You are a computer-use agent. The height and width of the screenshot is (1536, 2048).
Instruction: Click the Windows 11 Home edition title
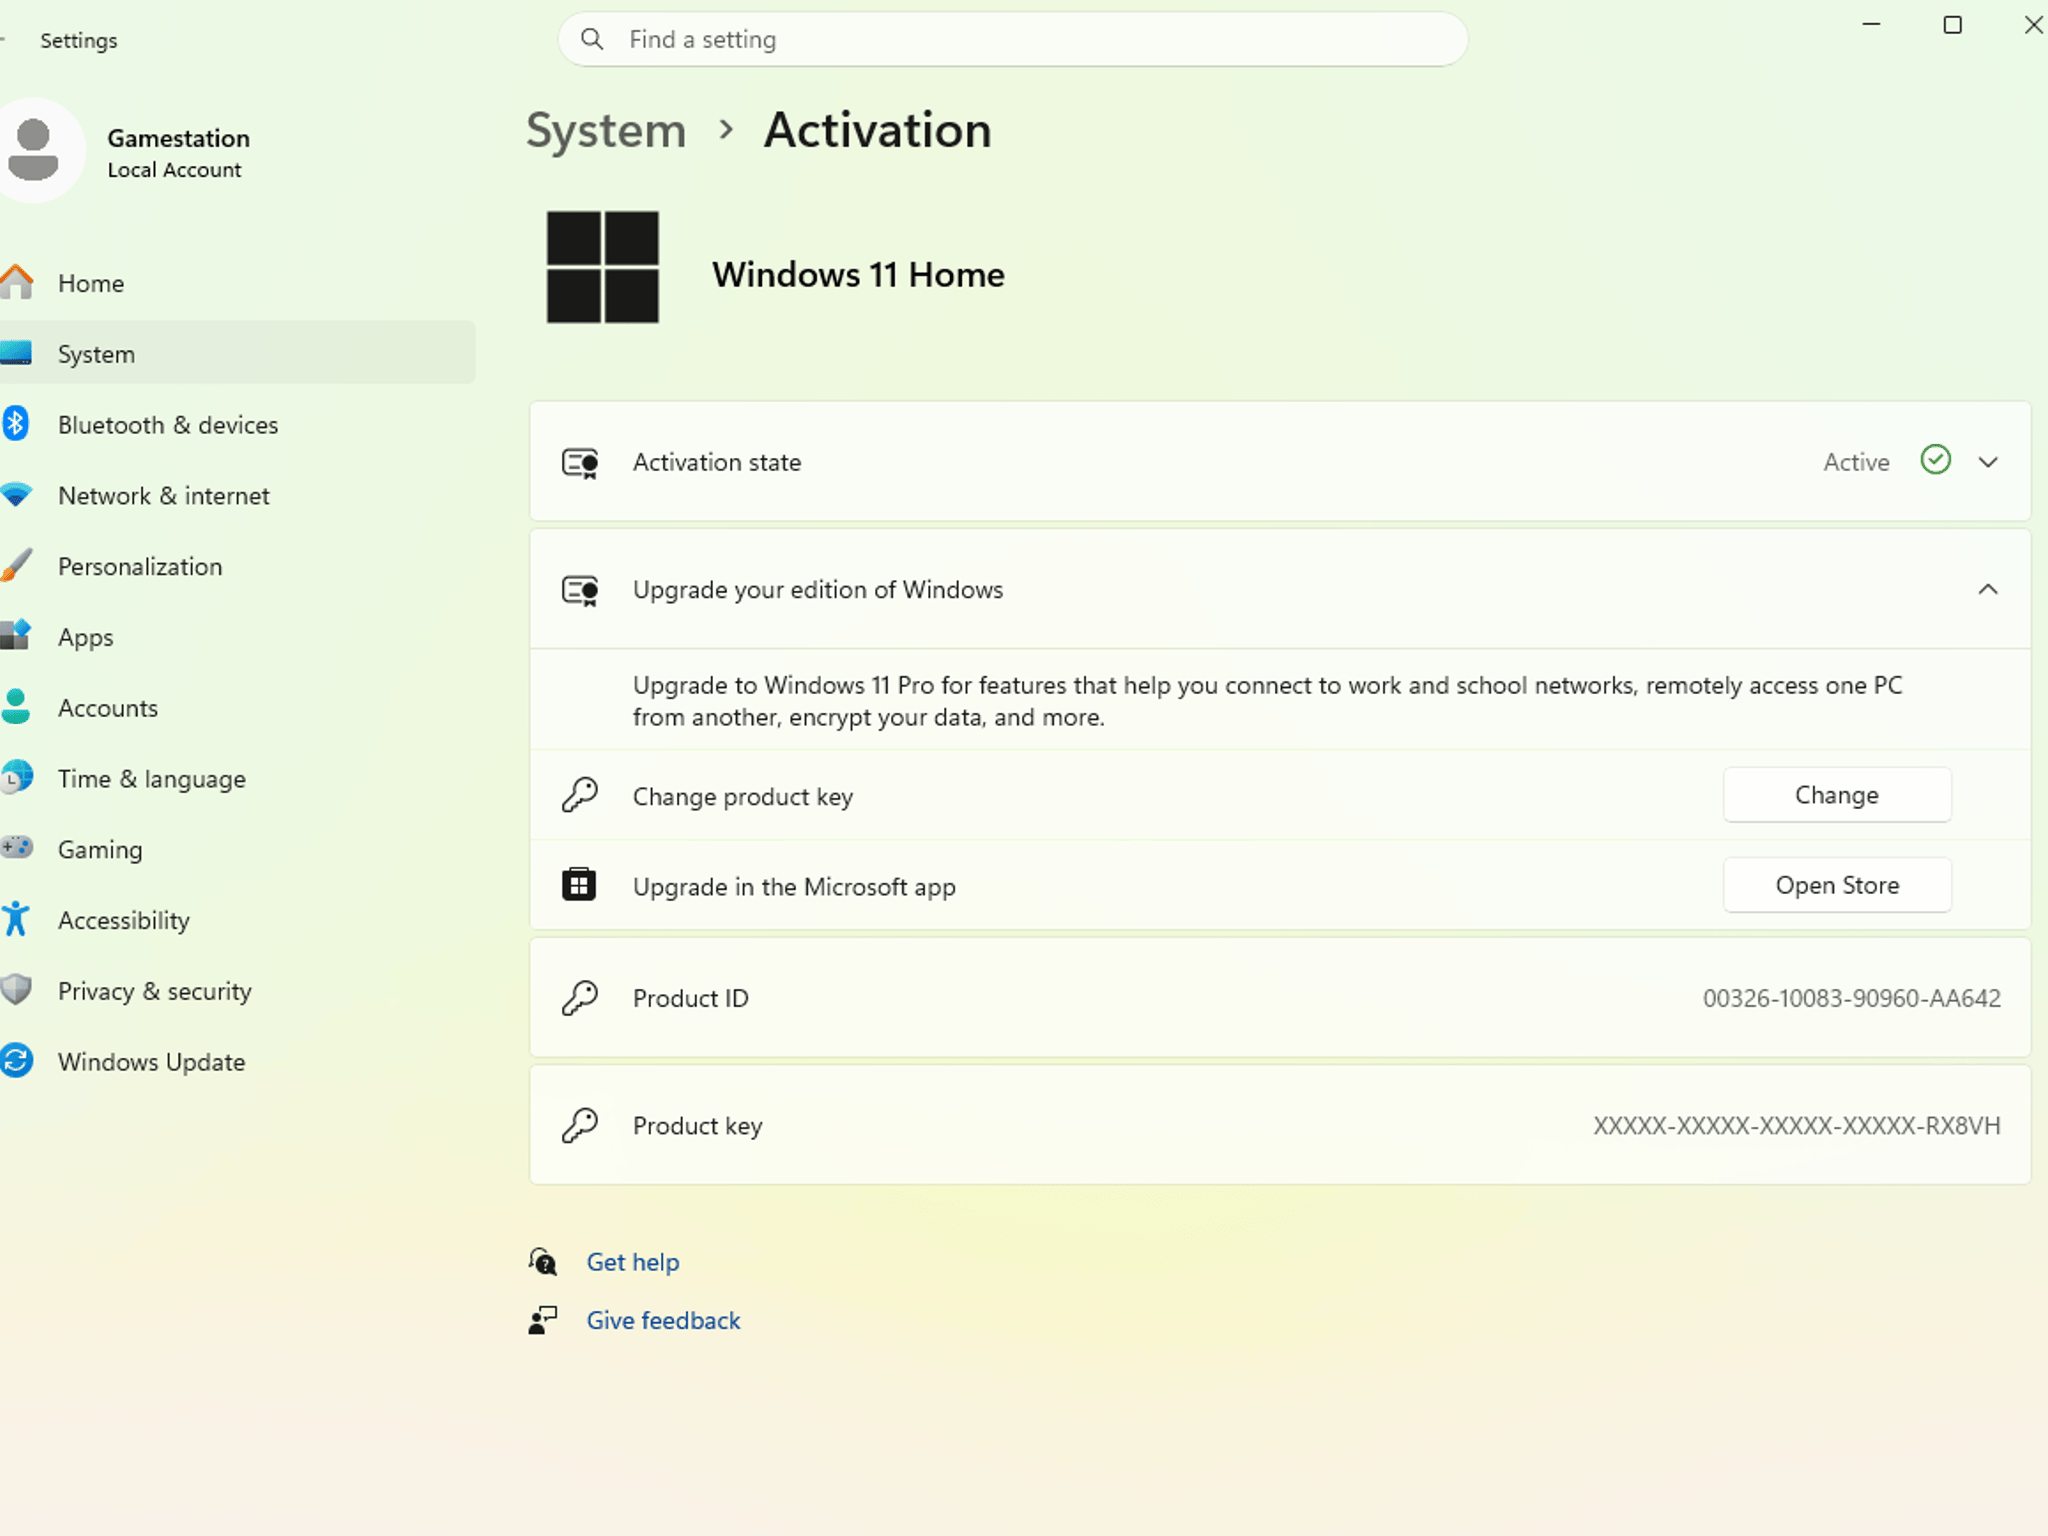coord(858,274)
